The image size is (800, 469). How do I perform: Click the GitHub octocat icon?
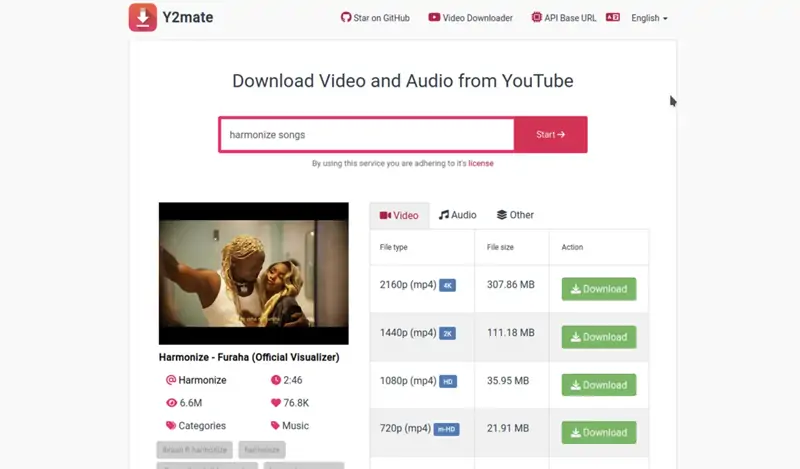346,17
